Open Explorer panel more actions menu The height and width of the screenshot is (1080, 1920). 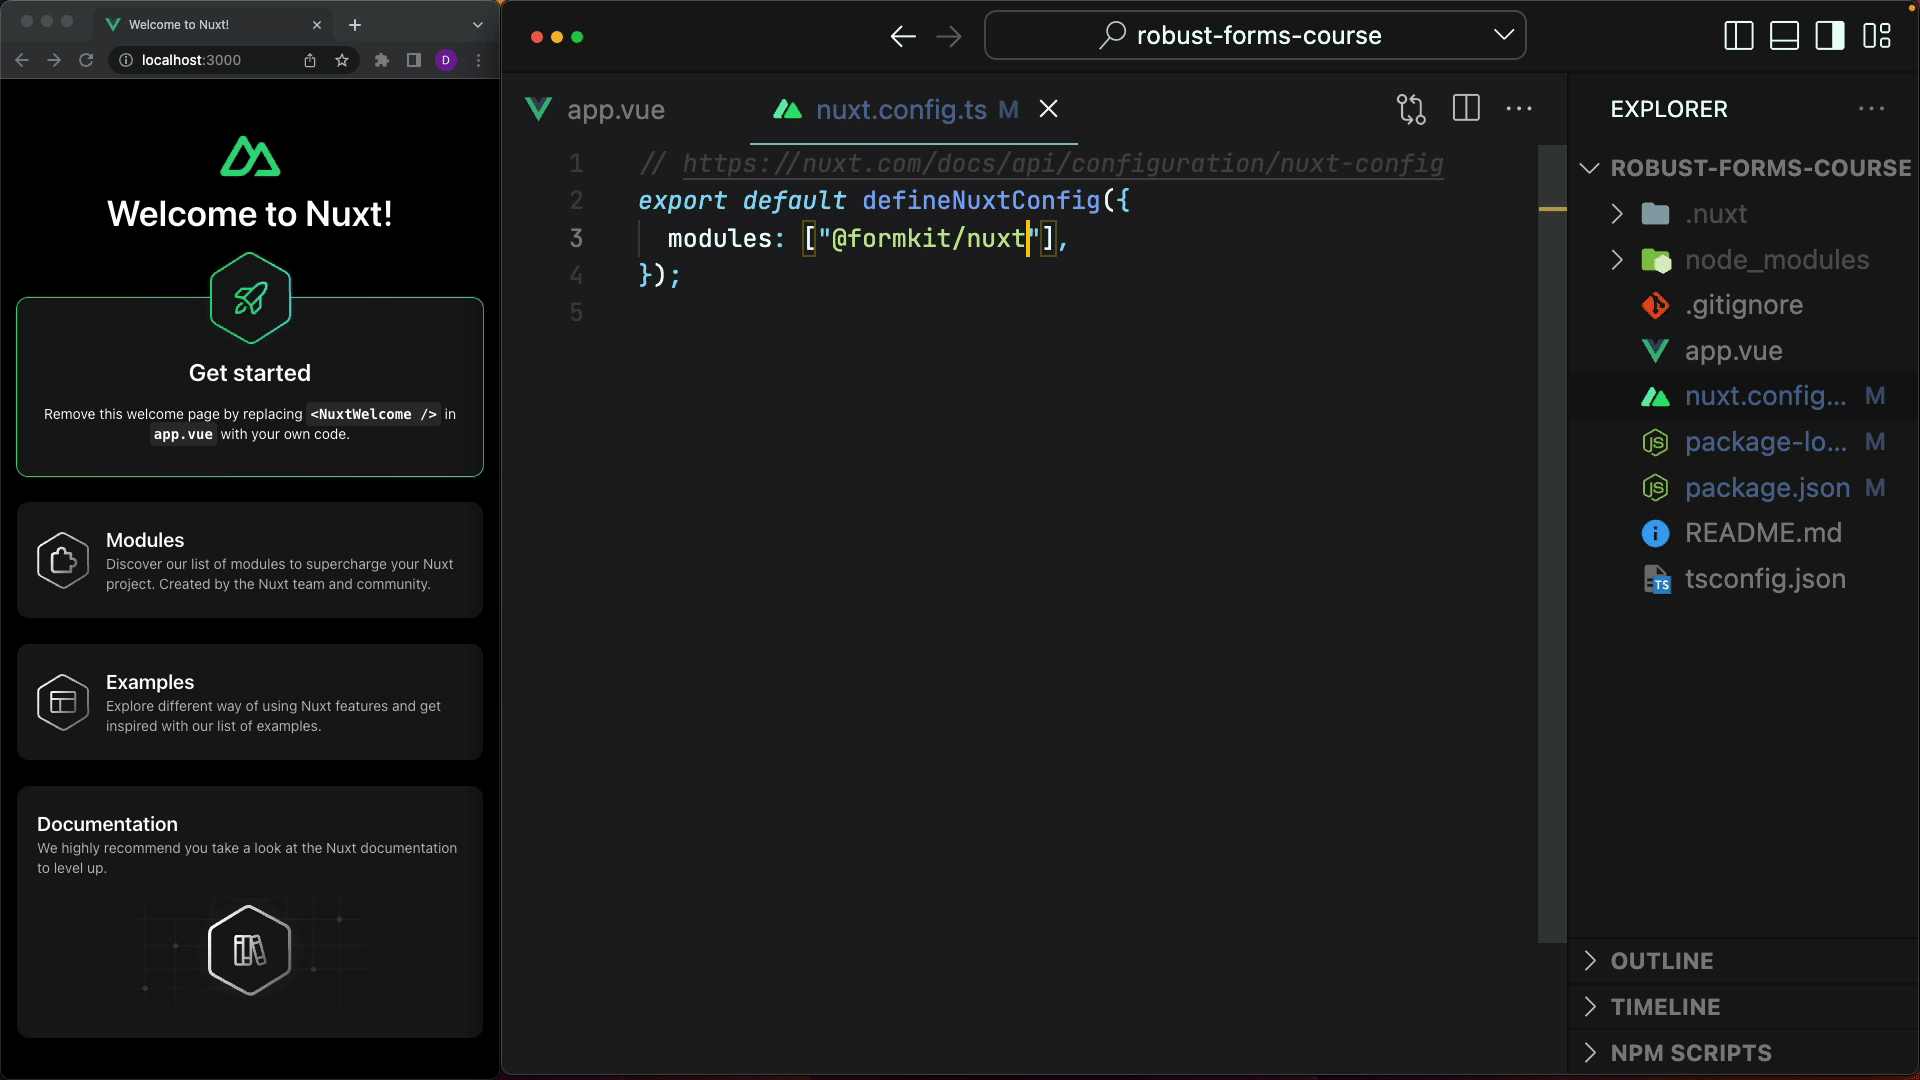(x=1871, y=108)
